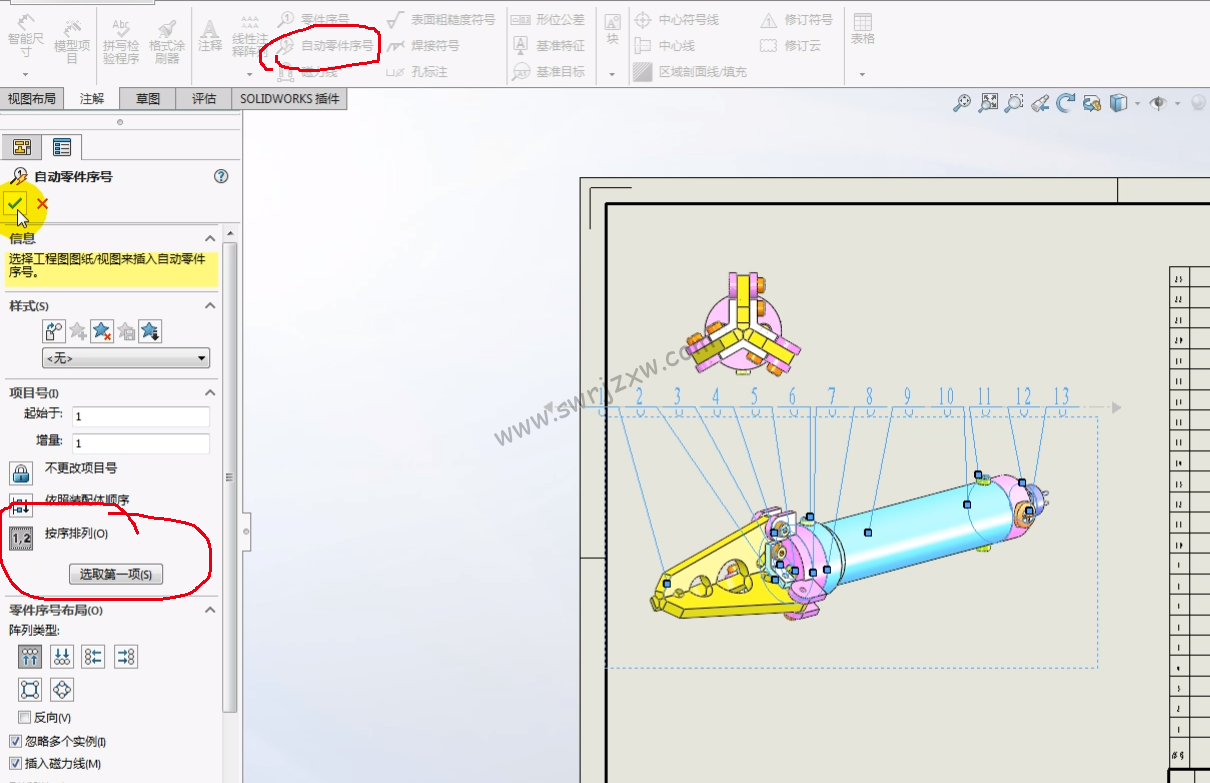Confirm with the green checkmark

coord(16,203)
